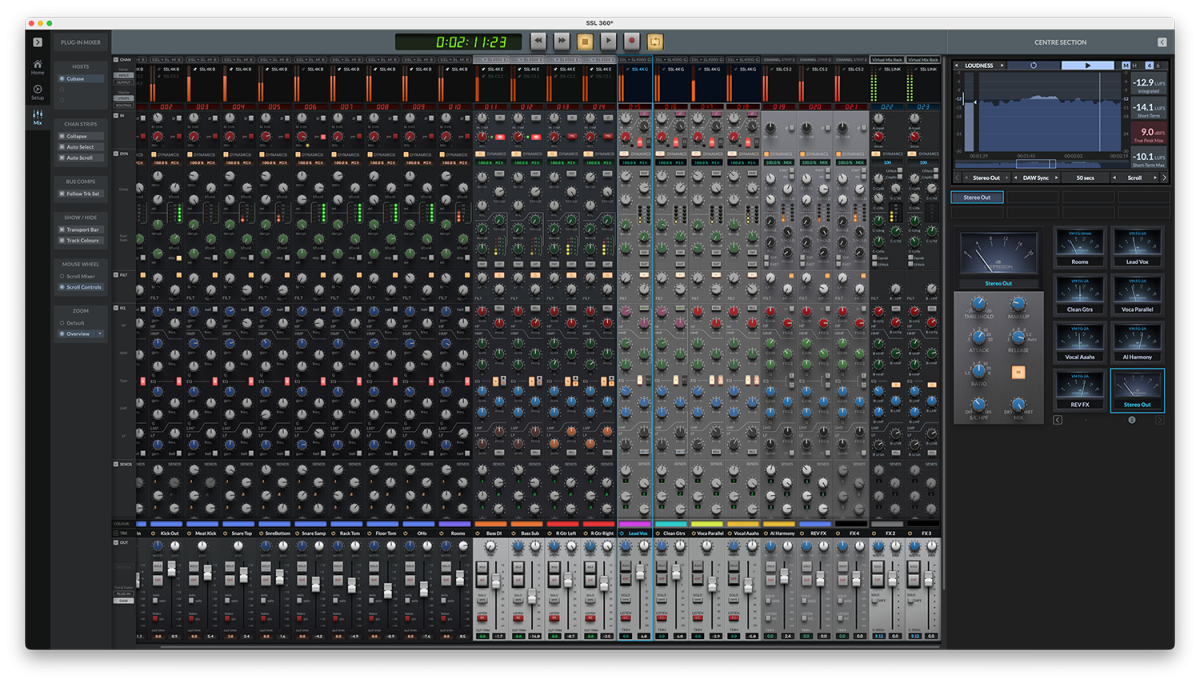Screen dimensions: 1200x683
Task: Open Setup from the left sidebar
Action: pyautogui.click(x=37, y=90)
